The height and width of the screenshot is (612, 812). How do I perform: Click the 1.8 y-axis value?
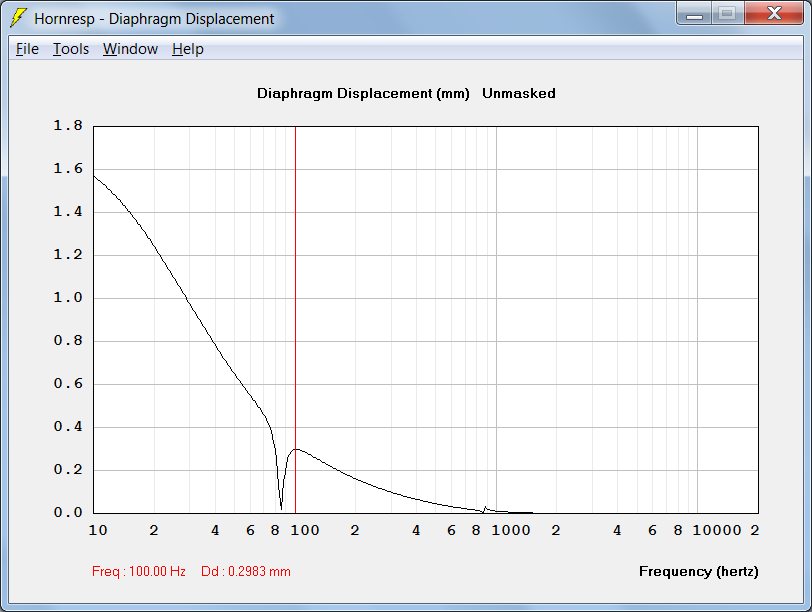[x=68, y=126]
